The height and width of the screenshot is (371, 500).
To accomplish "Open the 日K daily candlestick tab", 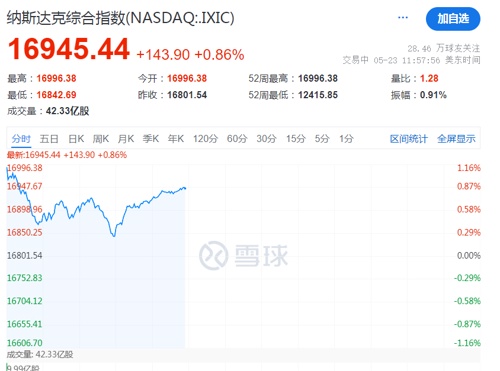I will click(x=76, y=139).
